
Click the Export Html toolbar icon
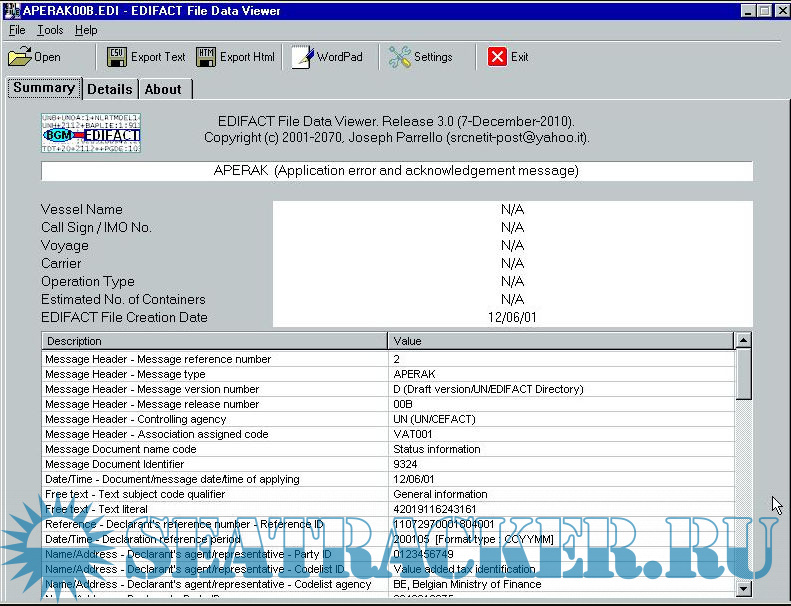[x=206, y=57]
